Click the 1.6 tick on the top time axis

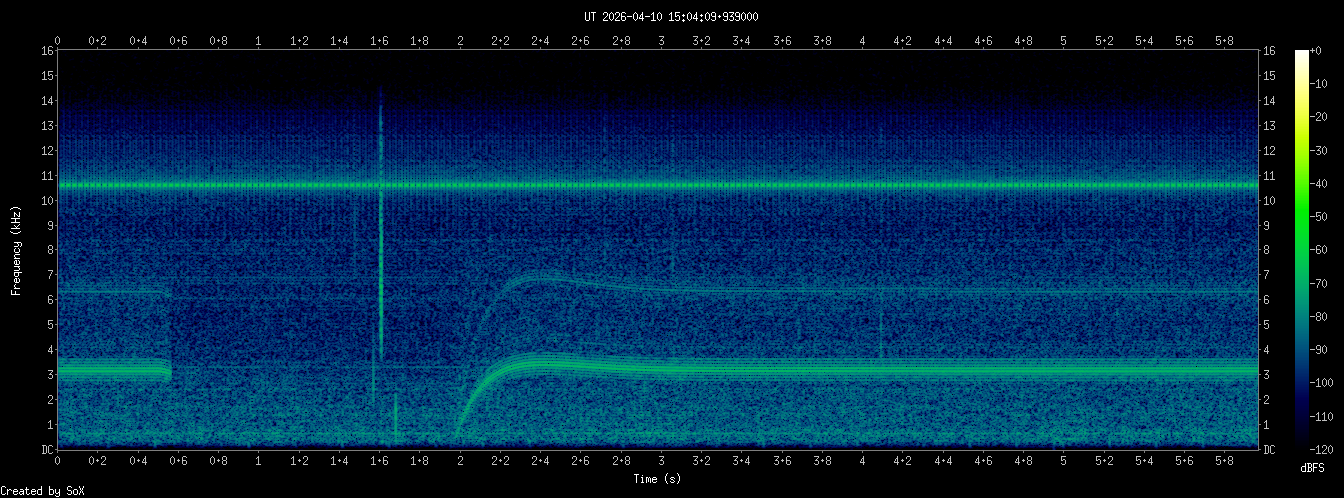[379, 41]
